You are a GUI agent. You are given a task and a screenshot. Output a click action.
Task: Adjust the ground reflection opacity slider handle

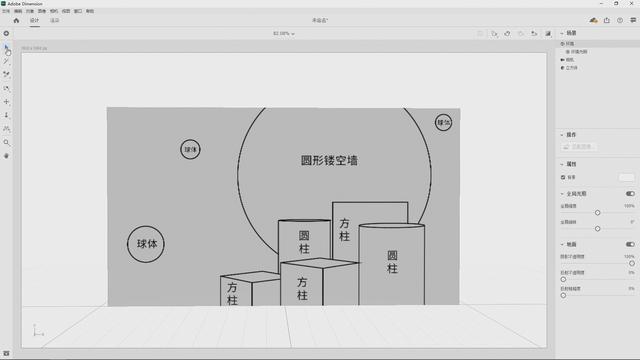click(x=563, y=279)
